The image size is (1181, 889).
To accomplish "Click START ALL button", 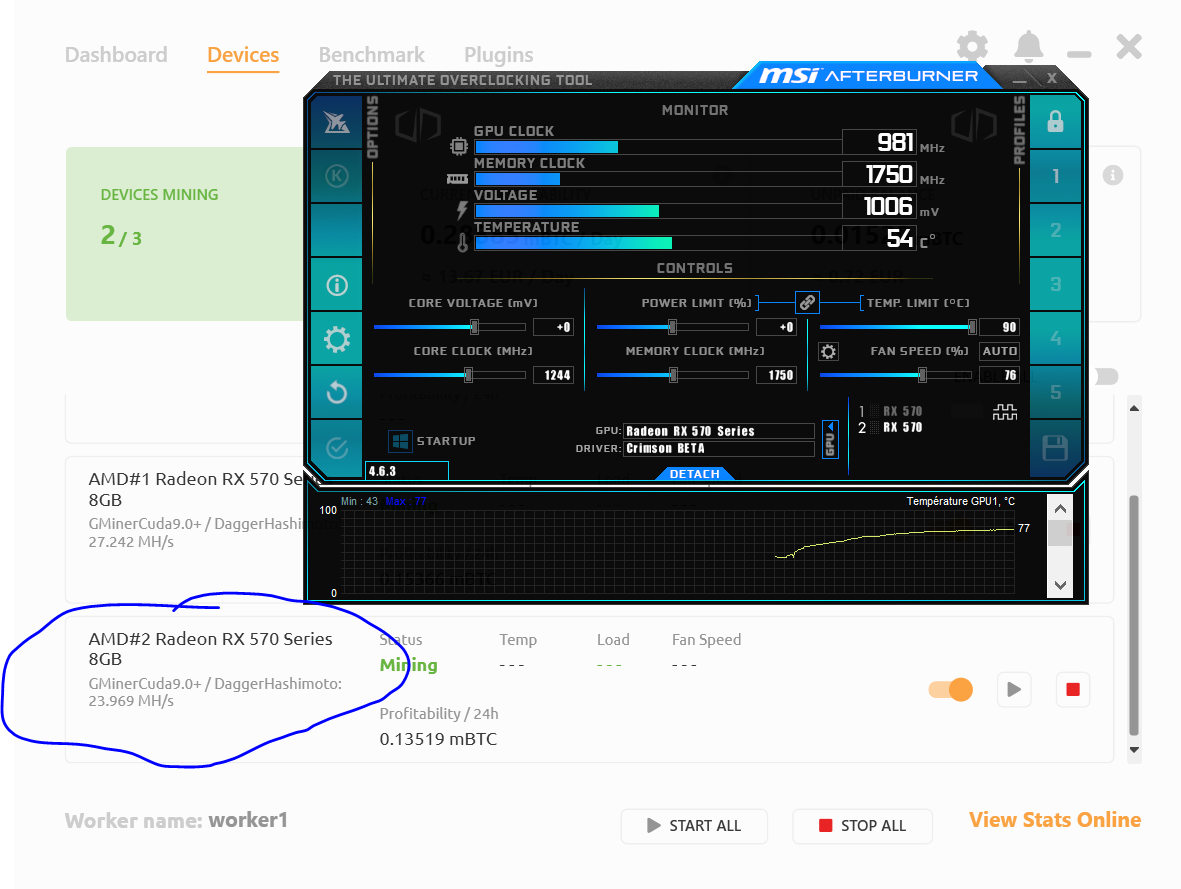I will pos(694,826).
